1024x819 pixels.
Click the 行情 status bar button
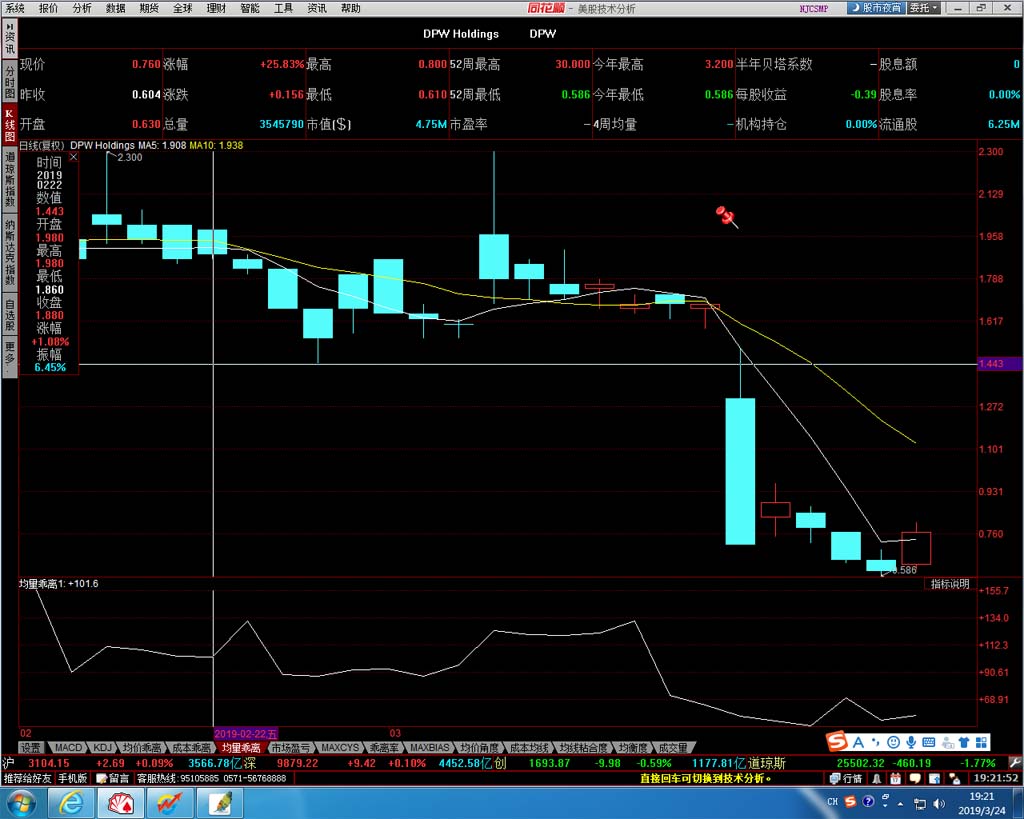pyautogui.click(x=846, y=779)
